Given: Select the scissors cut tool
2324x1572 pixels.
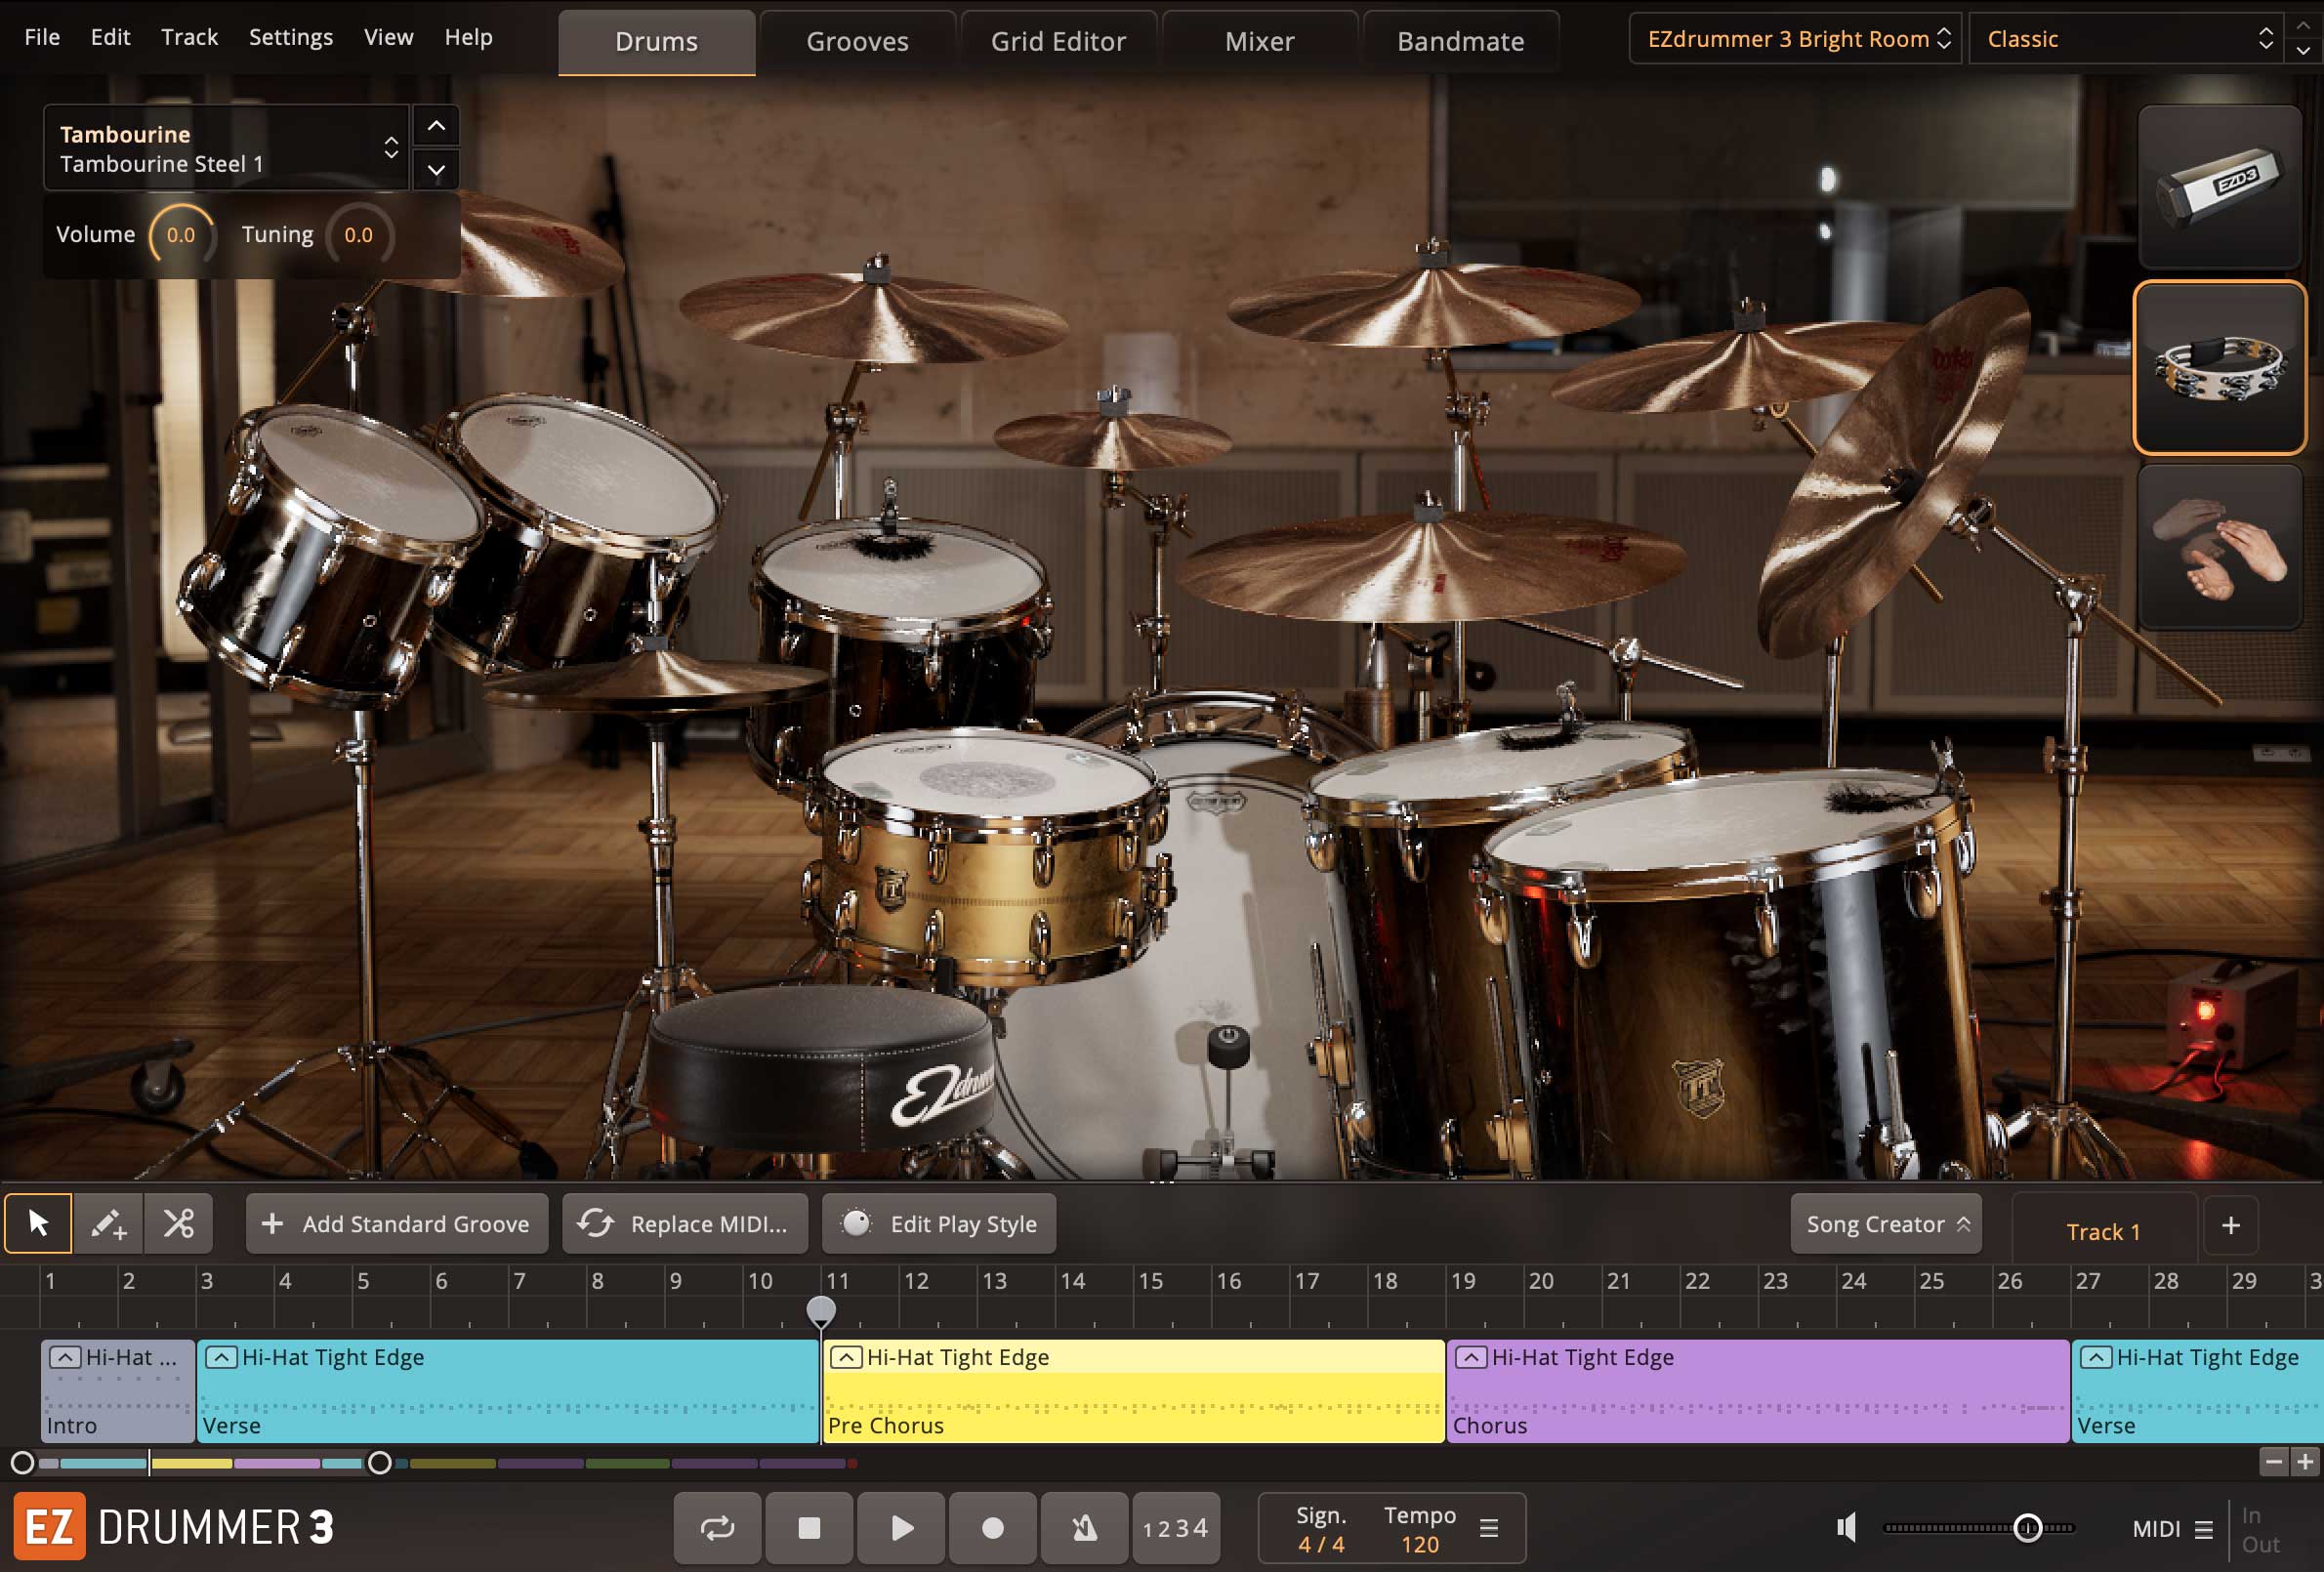Looking at the screenshot, I should coord(179,1223).
